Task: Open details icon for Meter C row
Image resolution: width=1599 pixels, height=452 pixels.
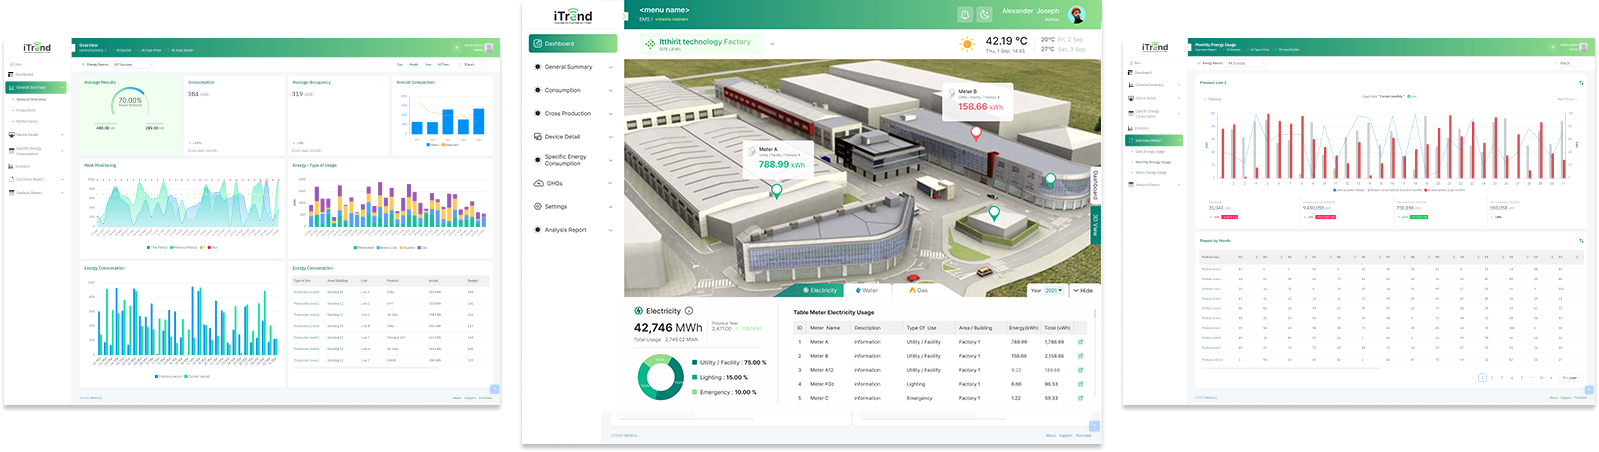Action: pyautogui.click(x=1080, y=398)
